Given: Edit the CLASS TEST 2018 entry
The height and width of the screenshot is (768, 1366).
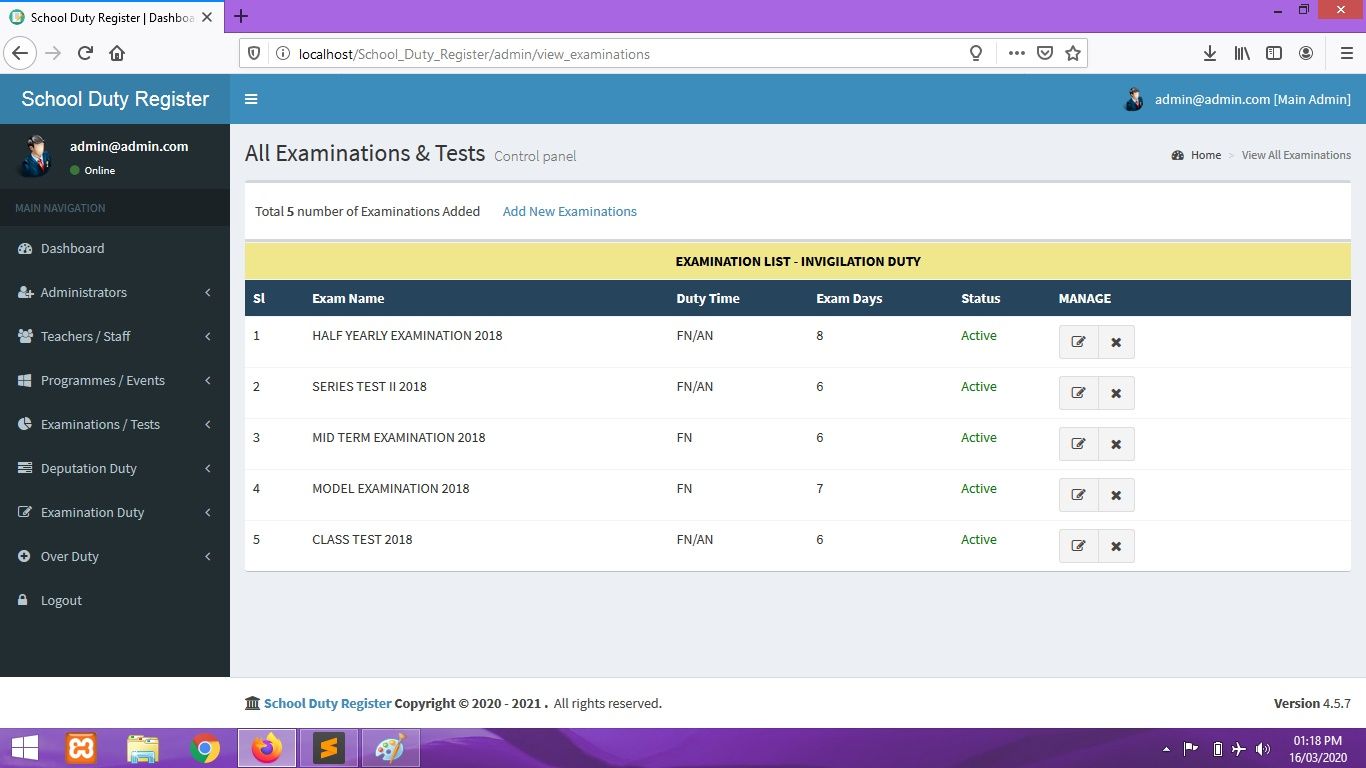Looking at the screenshot, I should click(1078, 546).
